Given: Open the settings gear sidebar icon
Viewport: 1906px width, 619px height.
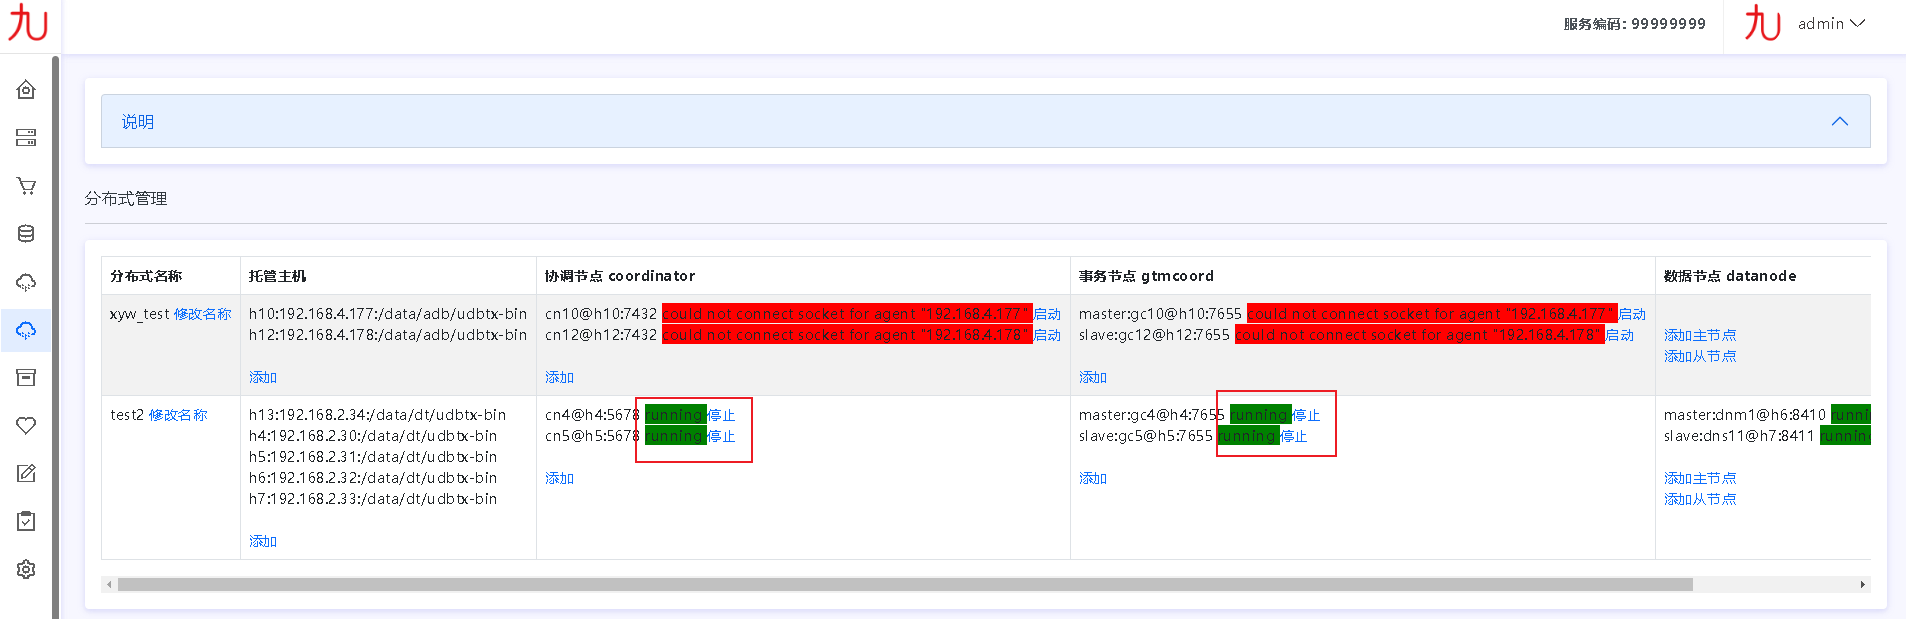Looking at the screenshot, I should click(x=26, y=569).
